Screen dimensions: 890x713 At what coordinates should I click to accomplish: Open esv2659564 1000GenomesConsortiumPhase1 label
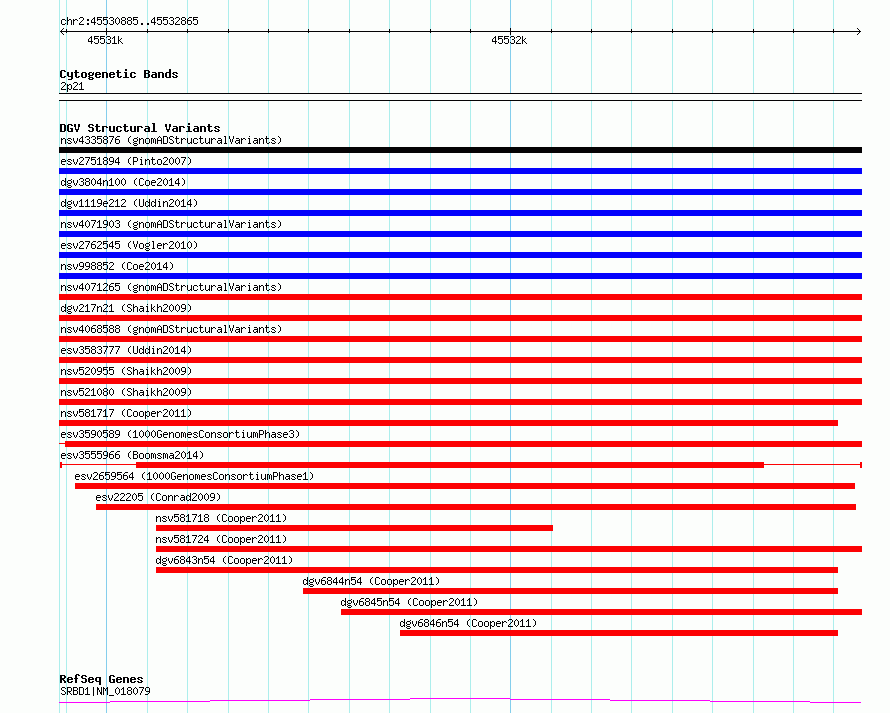pyautogui.click(x=194, y=476)
